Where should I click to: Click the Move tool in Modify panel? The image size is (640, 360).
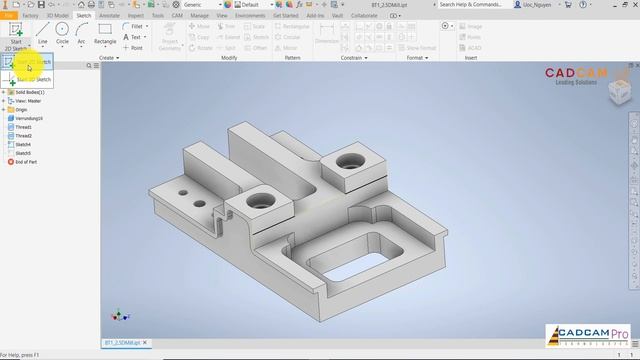coord(199,26)
